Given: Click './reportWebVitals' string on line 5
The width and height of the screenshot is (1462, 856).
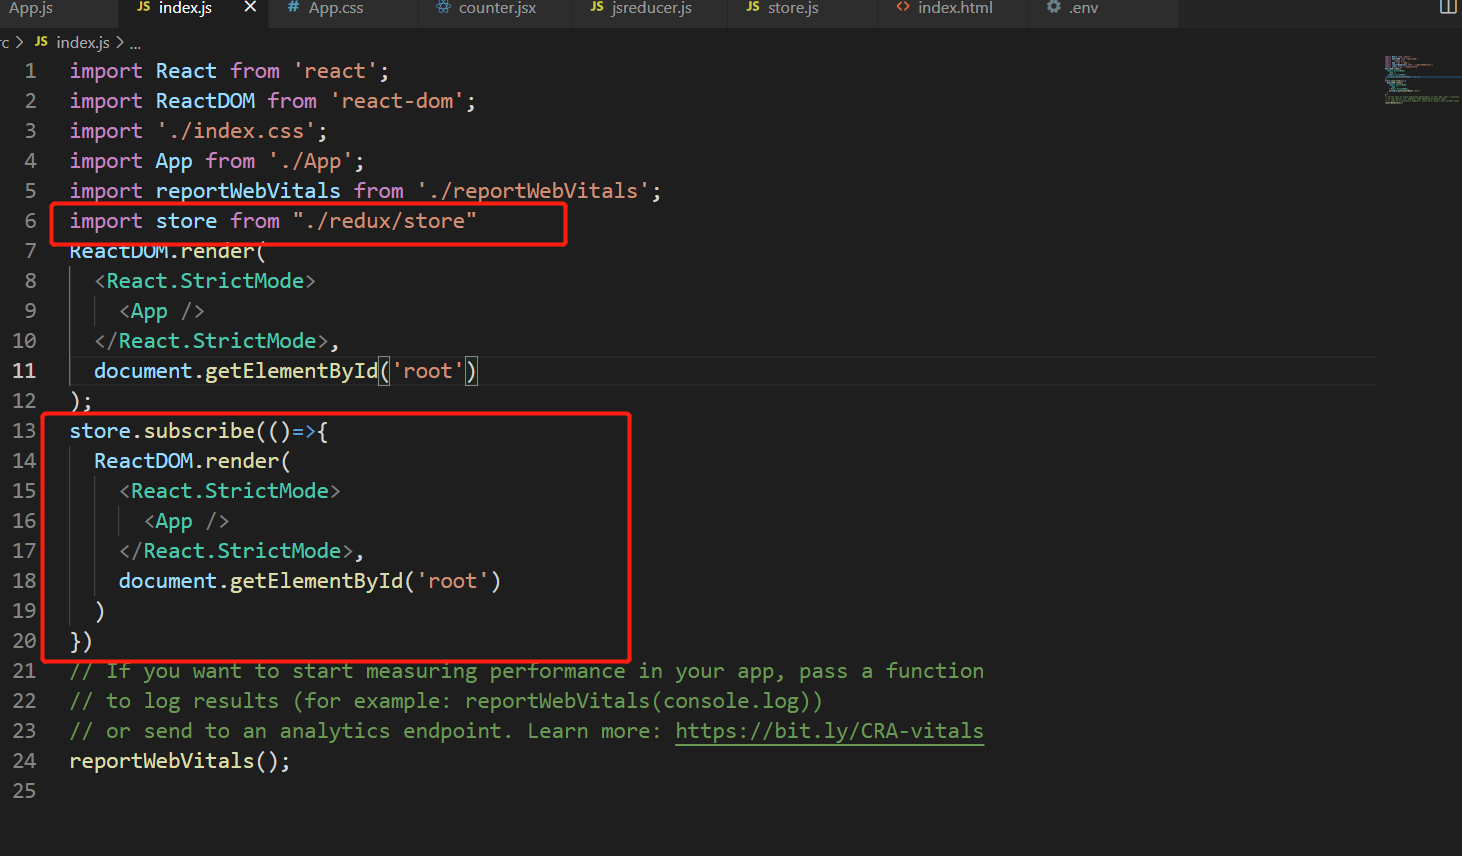Looking at the screenshot, I should pos(533,191).
